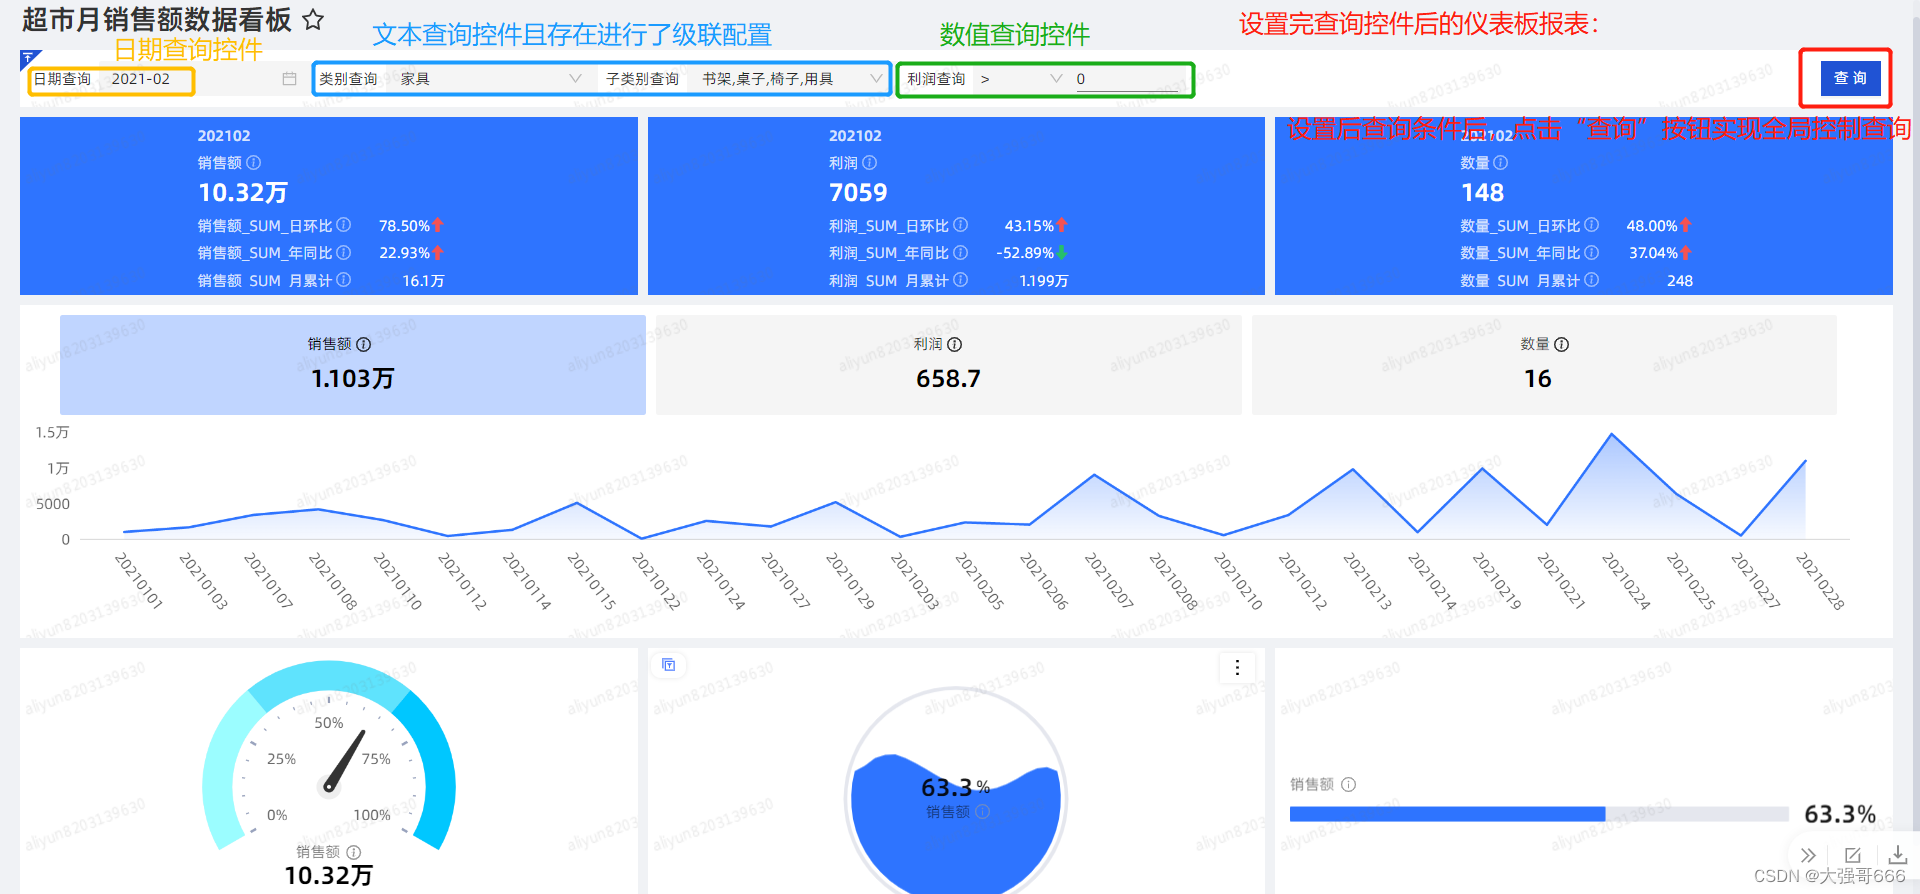This screenshot has height=894, width=1920.
Task: Click the 37.04% 年同比 value
Action: click(1653, 253)
